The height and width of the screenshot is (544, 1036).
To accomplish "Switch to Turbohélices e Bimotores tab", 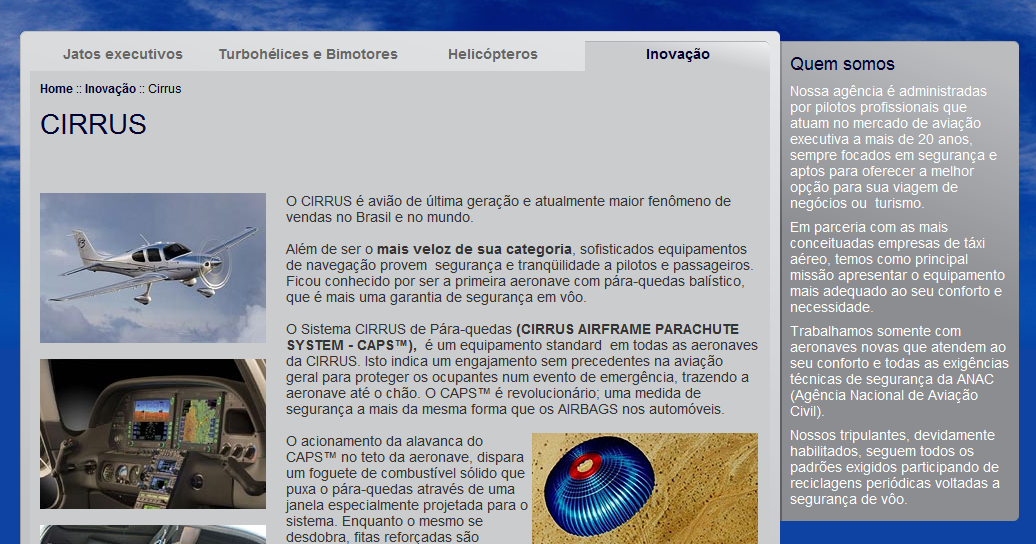I will click(308, 54).
